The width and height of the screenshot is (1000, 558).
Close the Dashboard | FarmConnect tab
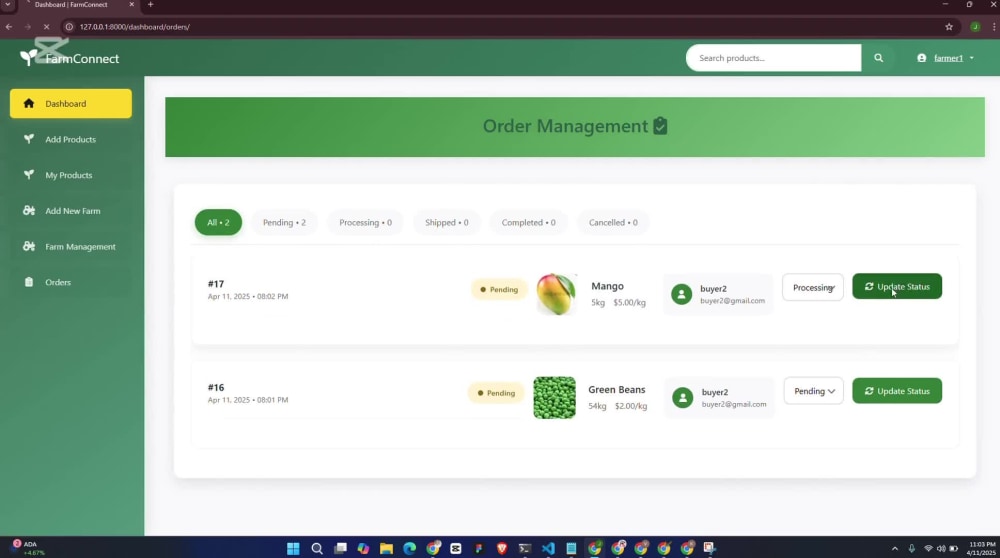pyautogui.click(x=131, y=4)
